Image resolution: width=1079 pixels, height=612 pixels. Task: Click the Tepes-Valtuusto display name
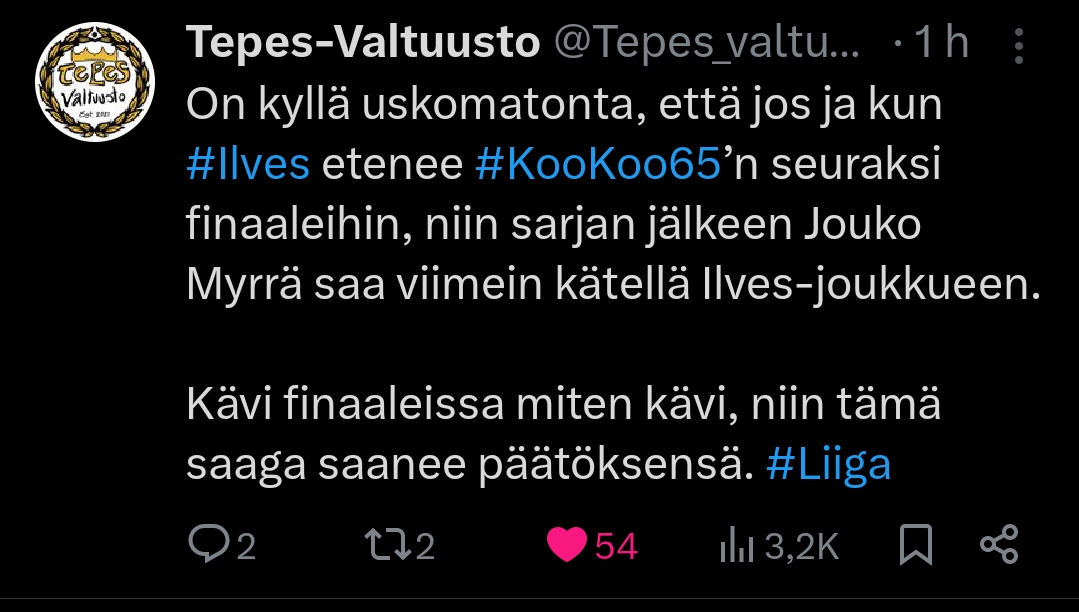pos(364,43)
